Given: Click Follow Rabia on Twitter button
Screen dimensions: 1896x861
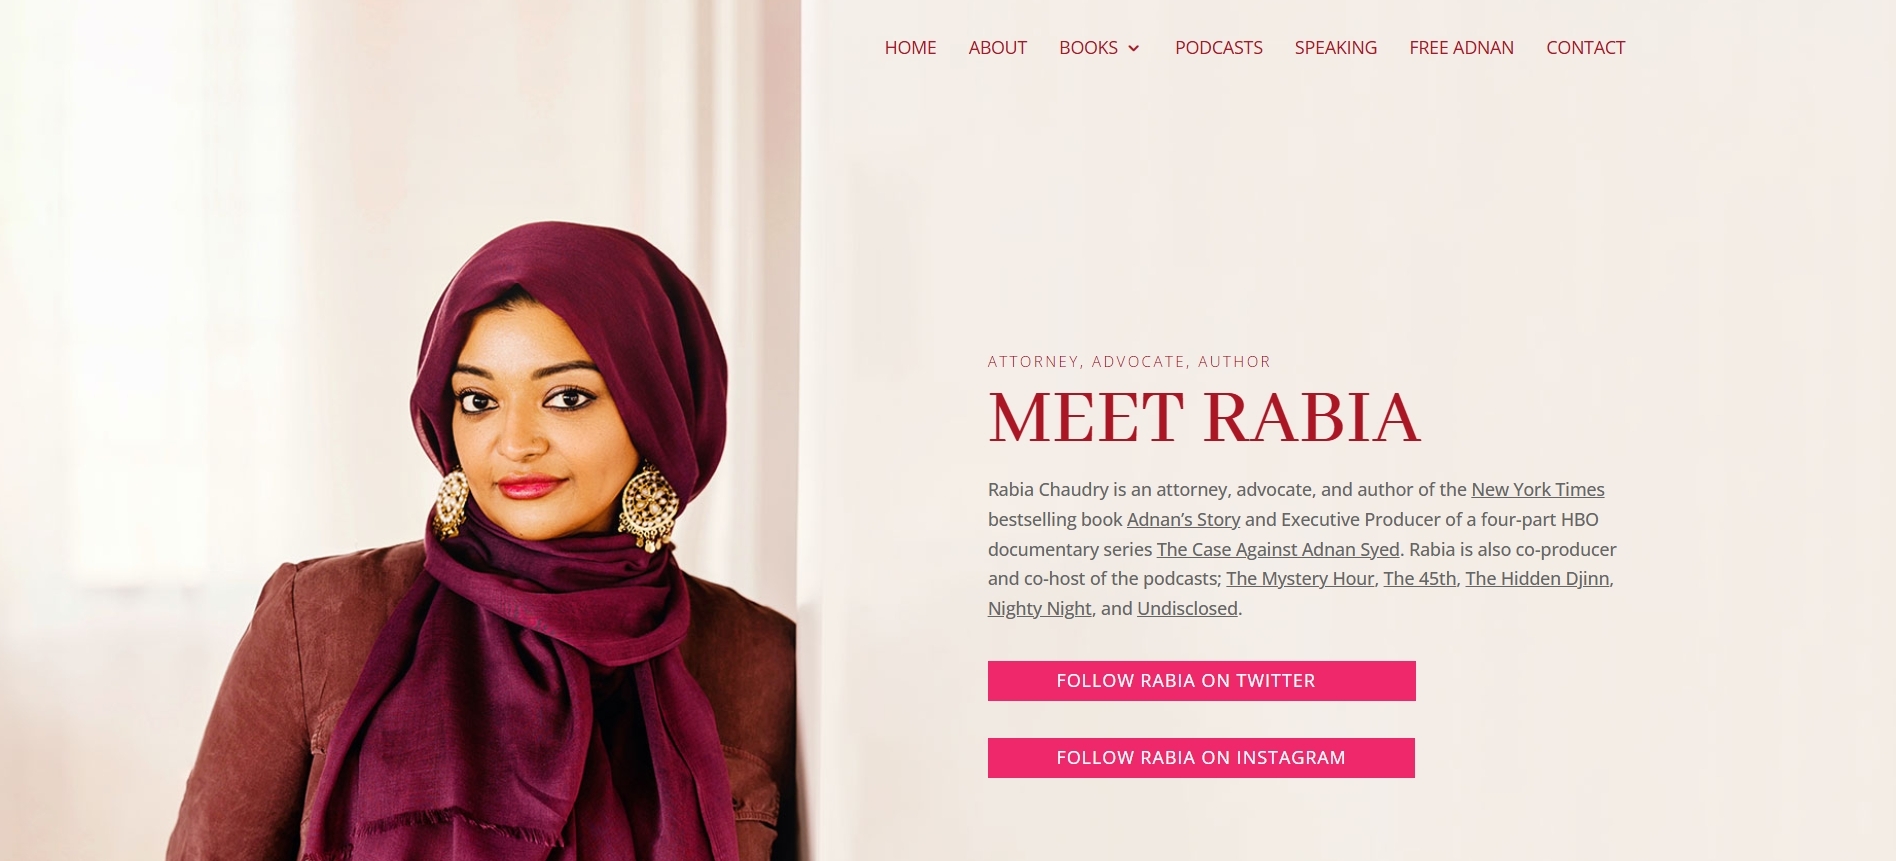Looking at the screenshot, I should tap(1201, 681).
